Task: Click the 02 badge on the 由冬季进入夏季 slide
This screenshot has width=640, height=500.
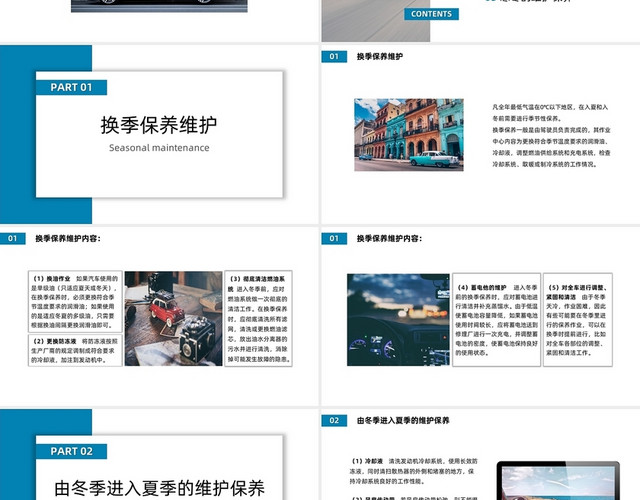Action: tap(334, 420)
